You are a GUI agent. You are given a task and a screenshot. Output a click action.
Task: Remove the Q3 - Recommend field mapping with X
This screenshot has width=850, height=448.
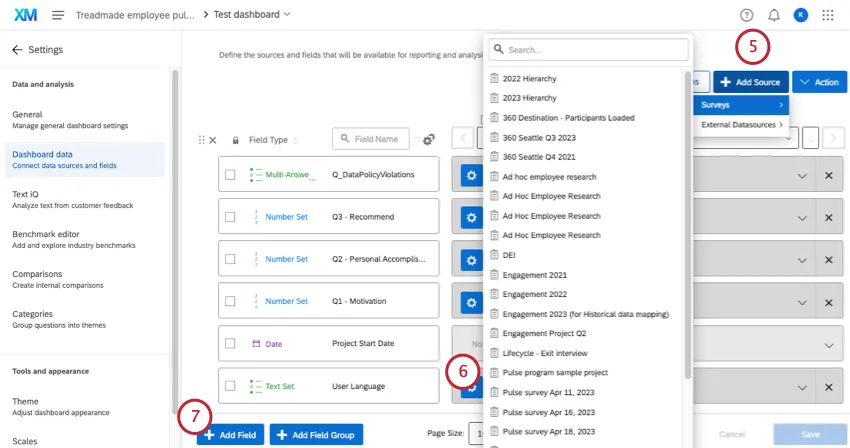pos(828,217)
